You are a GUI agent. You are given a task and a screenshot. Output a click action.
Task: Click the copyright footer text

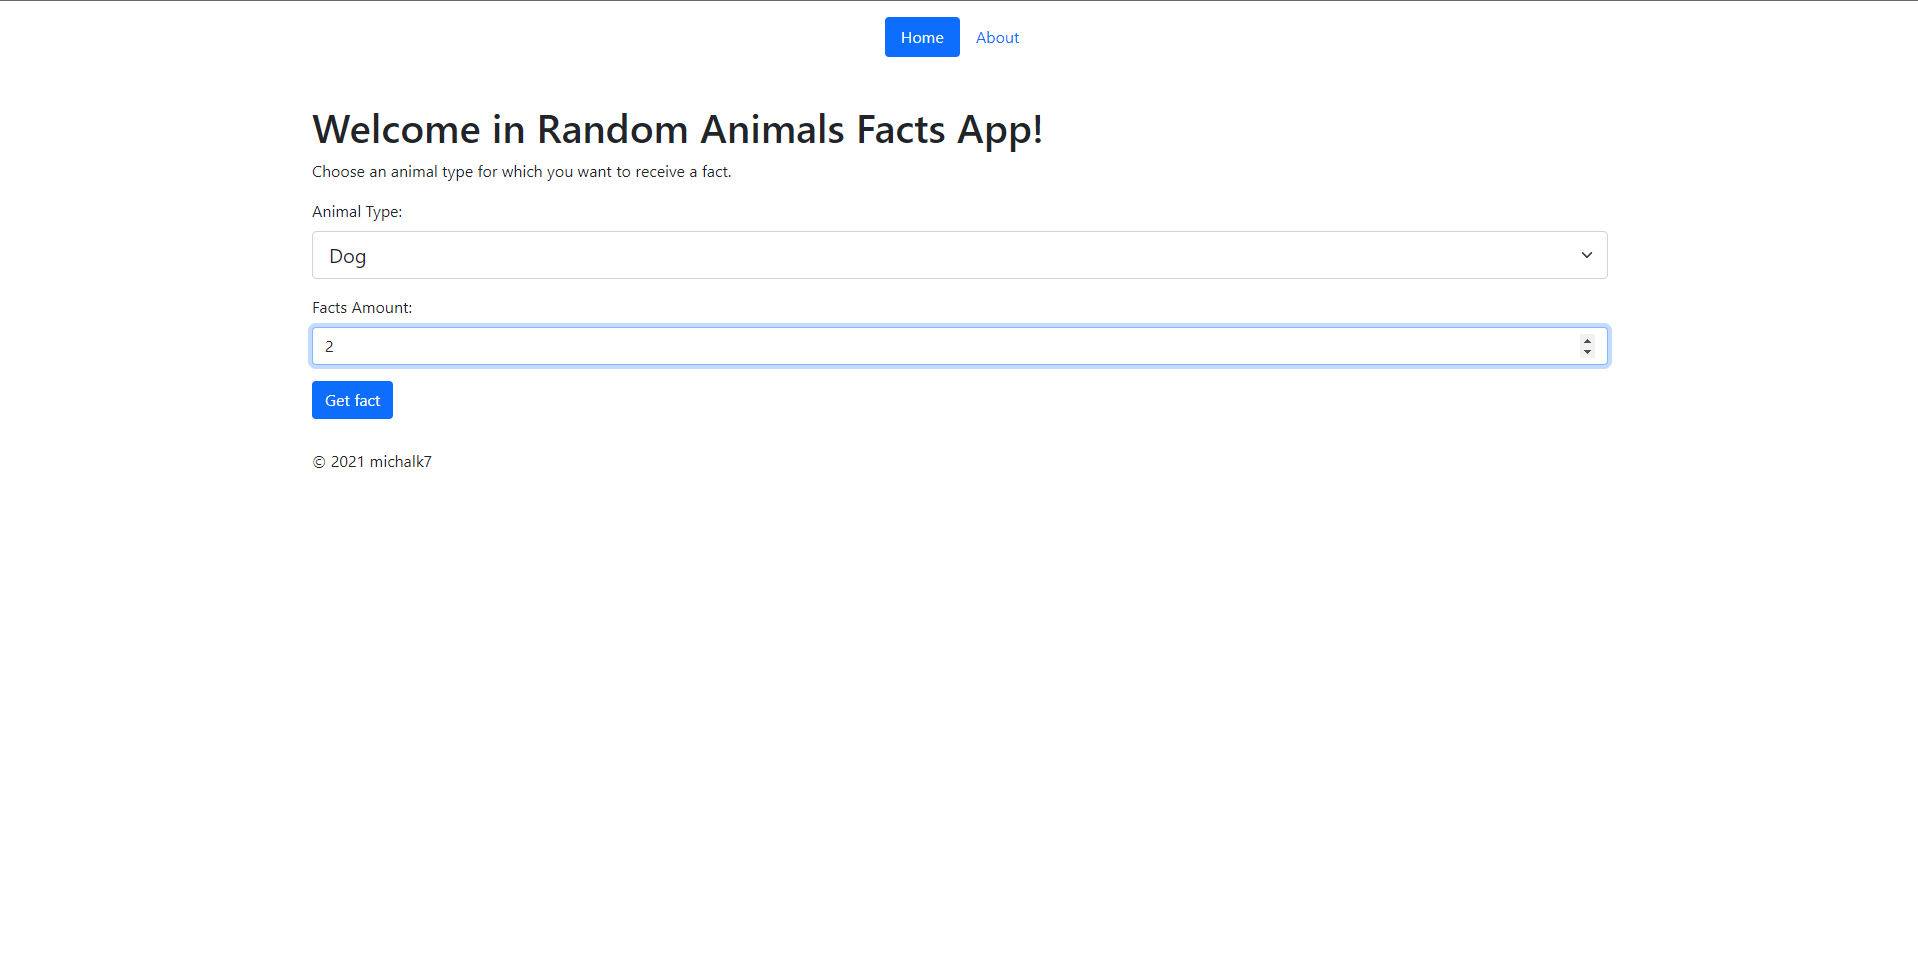pyautogui.click(x=371, y=461)
